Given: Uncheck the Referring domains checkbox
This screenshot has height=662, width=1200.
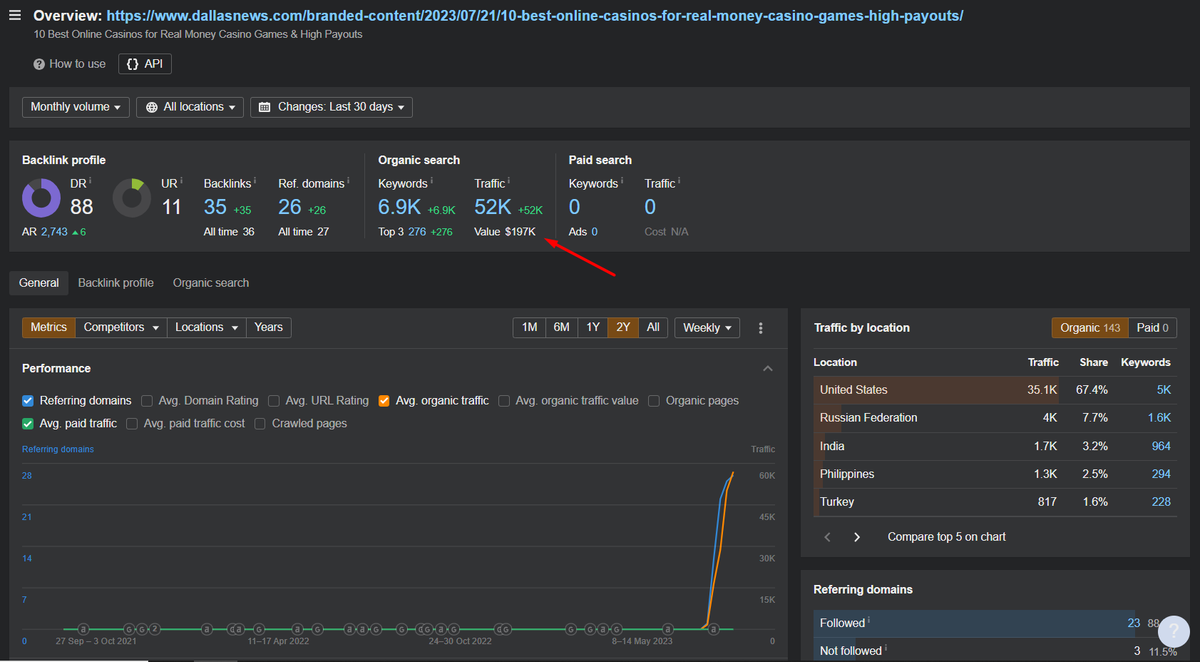Looking at the screenshot, I should tap(28, 401).
